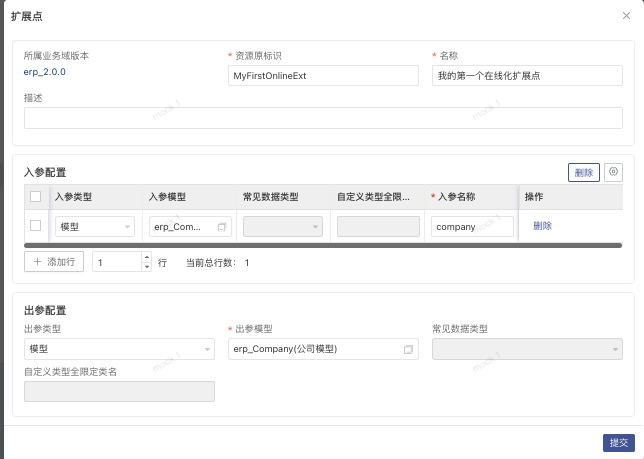The height and width of the screenshot is (459, 644).
Task: Click the 入参配置 section title
Action: [45, 172]
